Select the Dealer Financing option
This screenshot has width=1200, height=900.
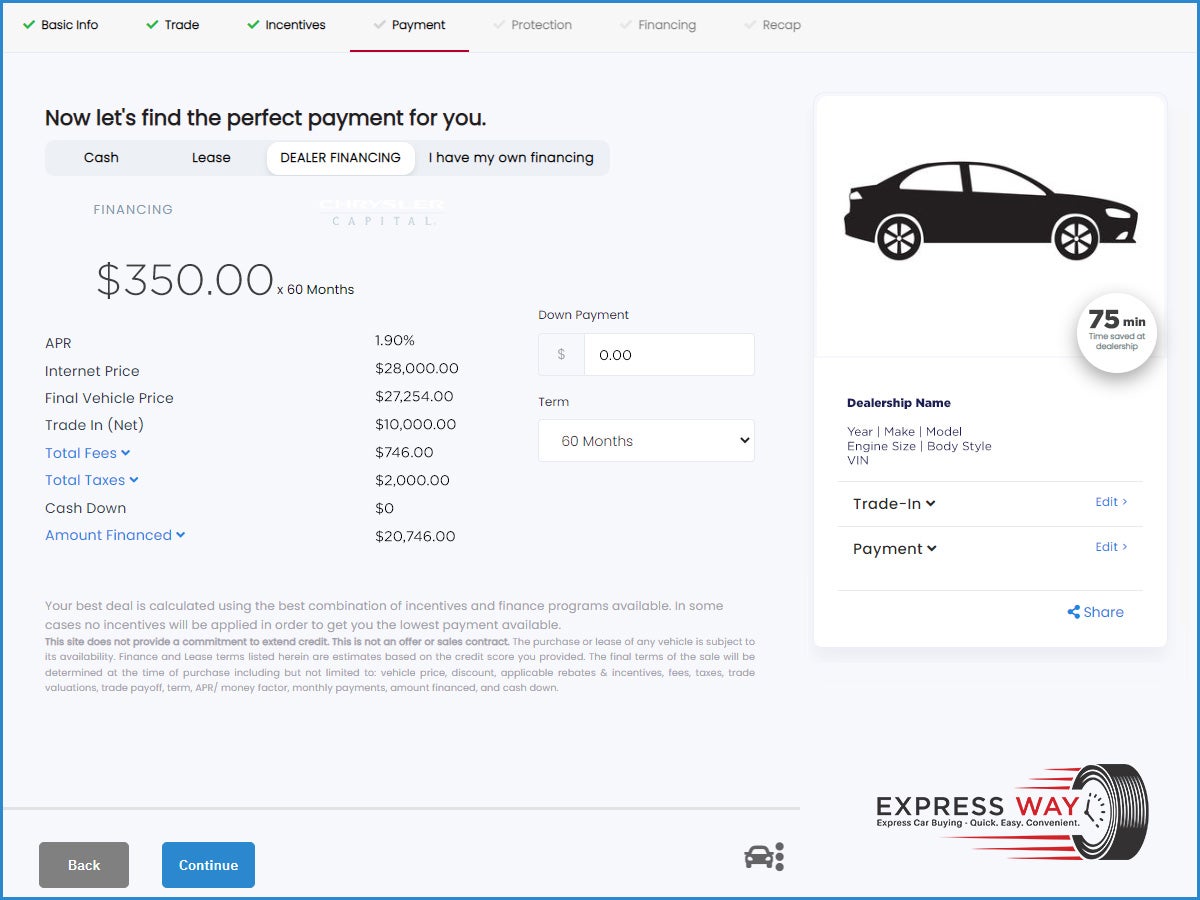click(340, 158)
